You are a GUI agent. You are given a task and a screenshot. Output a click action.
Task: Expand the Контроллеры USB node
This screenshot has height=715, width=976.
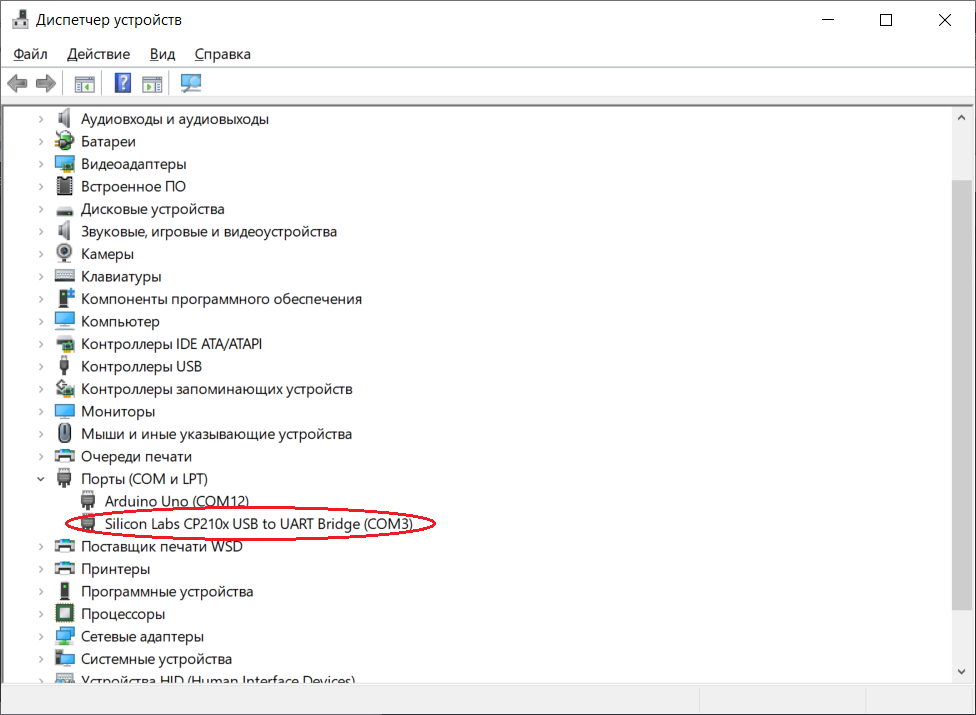click(41, 367)
